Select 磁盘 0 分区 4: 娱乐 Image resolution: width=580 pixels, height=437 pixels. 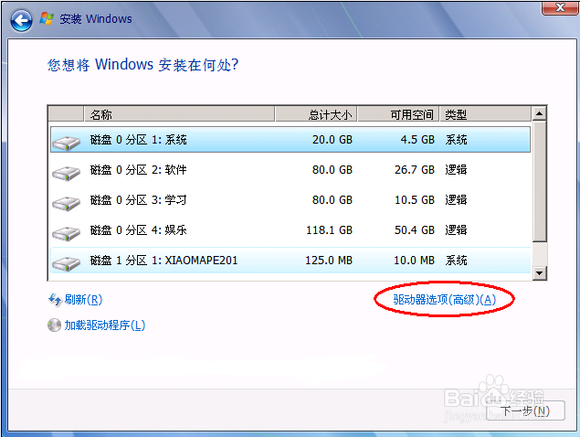[x=290, y=230]
